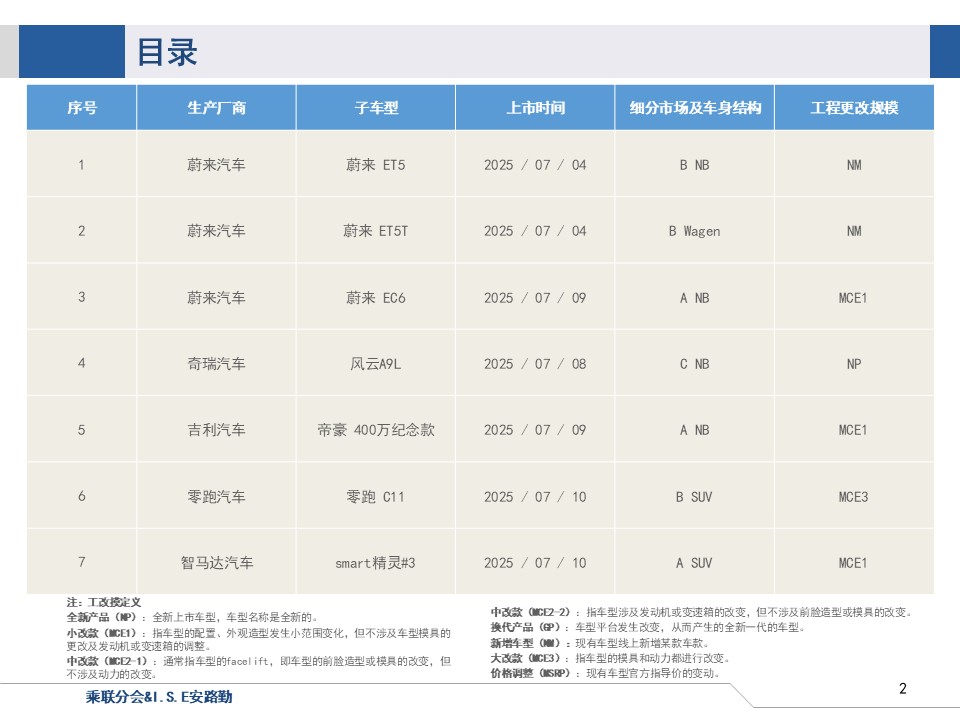Click the 奇瑞汽车 manufacturer cell
Image resolution: width=960 pixels, height=720 pixels.
click(216, 364)
